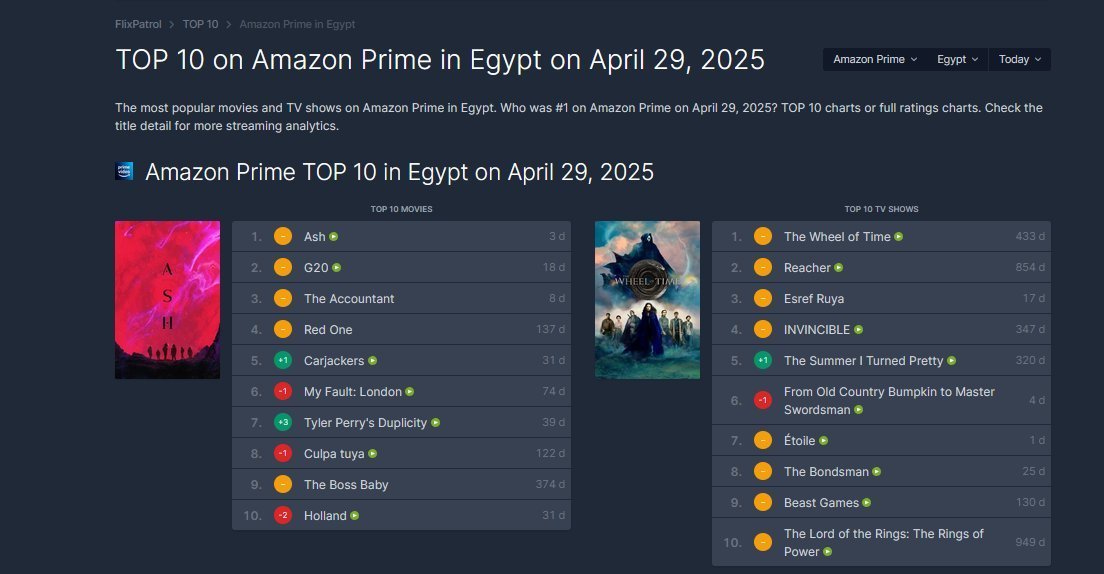Click the -2 rank change badge for Holland
Image resolution: width=1104 pixels, height=574 pixels.
283,516
